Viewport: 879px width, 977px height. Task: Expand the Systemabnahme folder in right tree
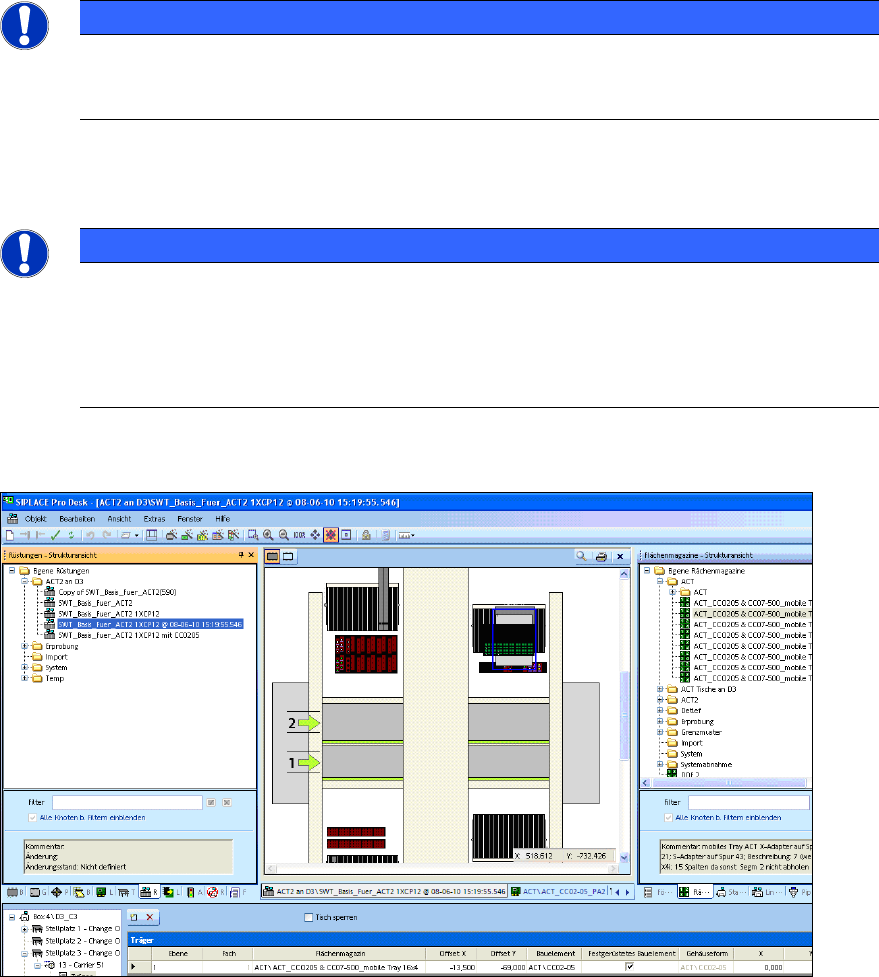pos(660,764)
